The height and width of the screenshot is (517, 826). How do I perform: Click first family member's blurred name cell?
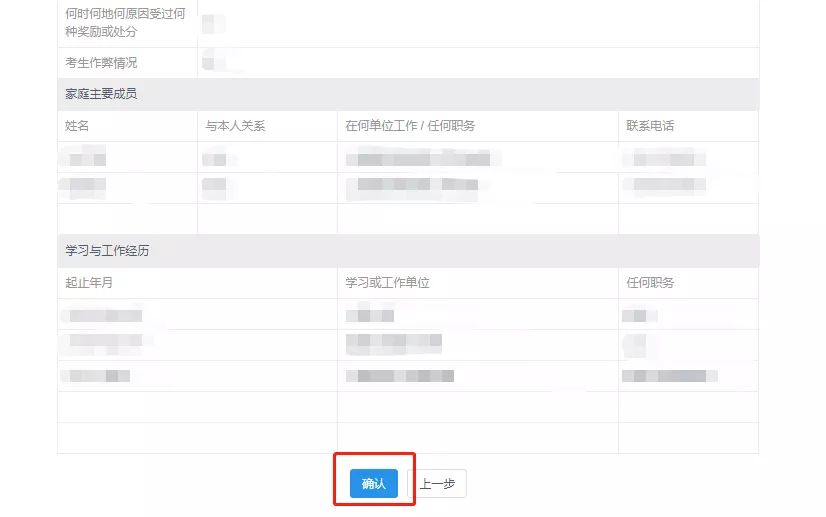84,158
